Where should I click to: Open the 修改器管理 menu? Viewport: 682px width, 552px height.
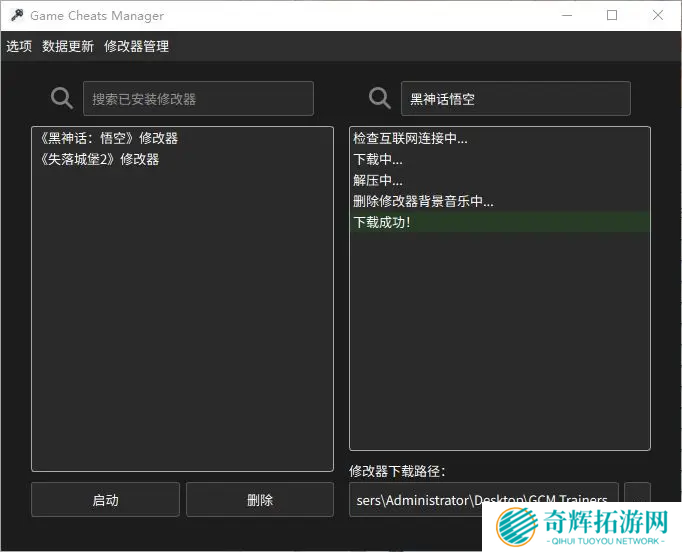[136, 46]
